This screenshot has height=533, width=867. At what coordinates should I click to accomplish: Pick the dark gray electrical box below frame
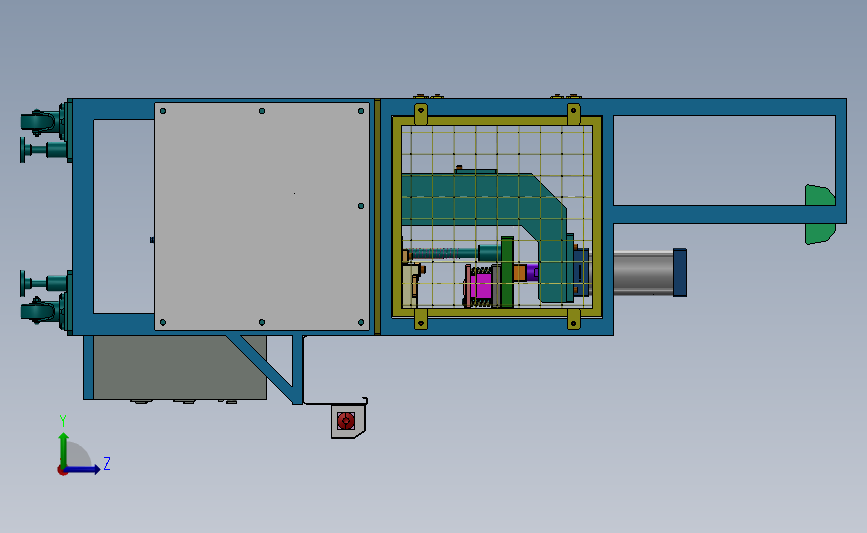click(x=180, y=367)
